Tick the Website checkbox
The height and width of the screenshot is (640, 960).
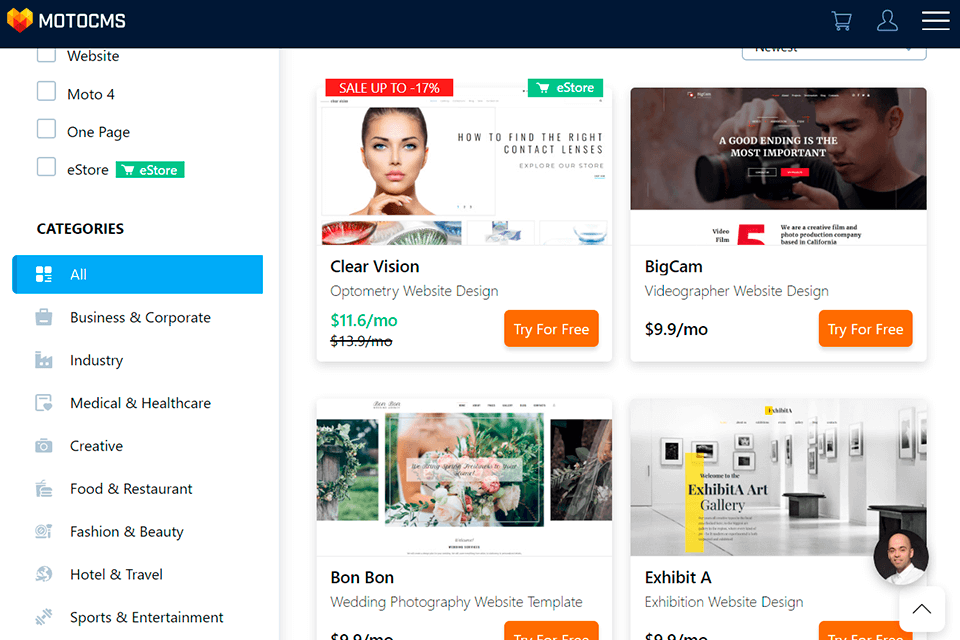pyautogui.click(x=46, y=55)
